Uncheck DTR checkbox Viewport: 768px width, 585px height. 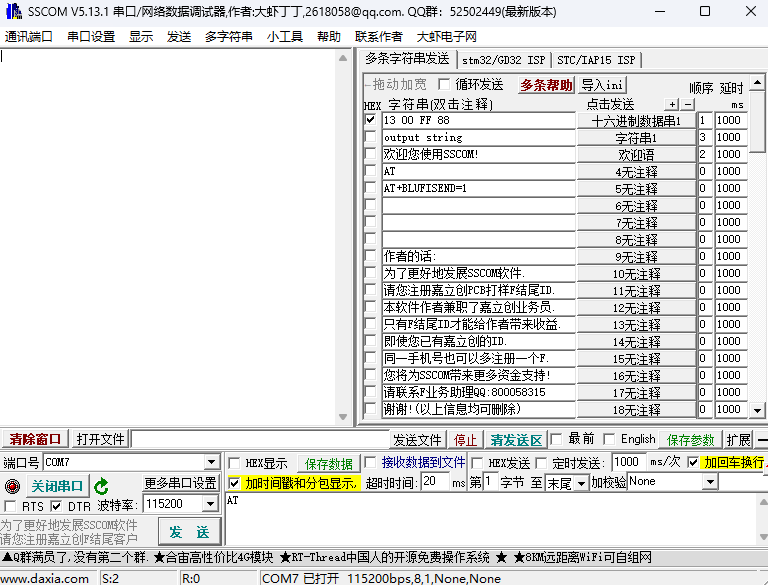coord(56,506)
